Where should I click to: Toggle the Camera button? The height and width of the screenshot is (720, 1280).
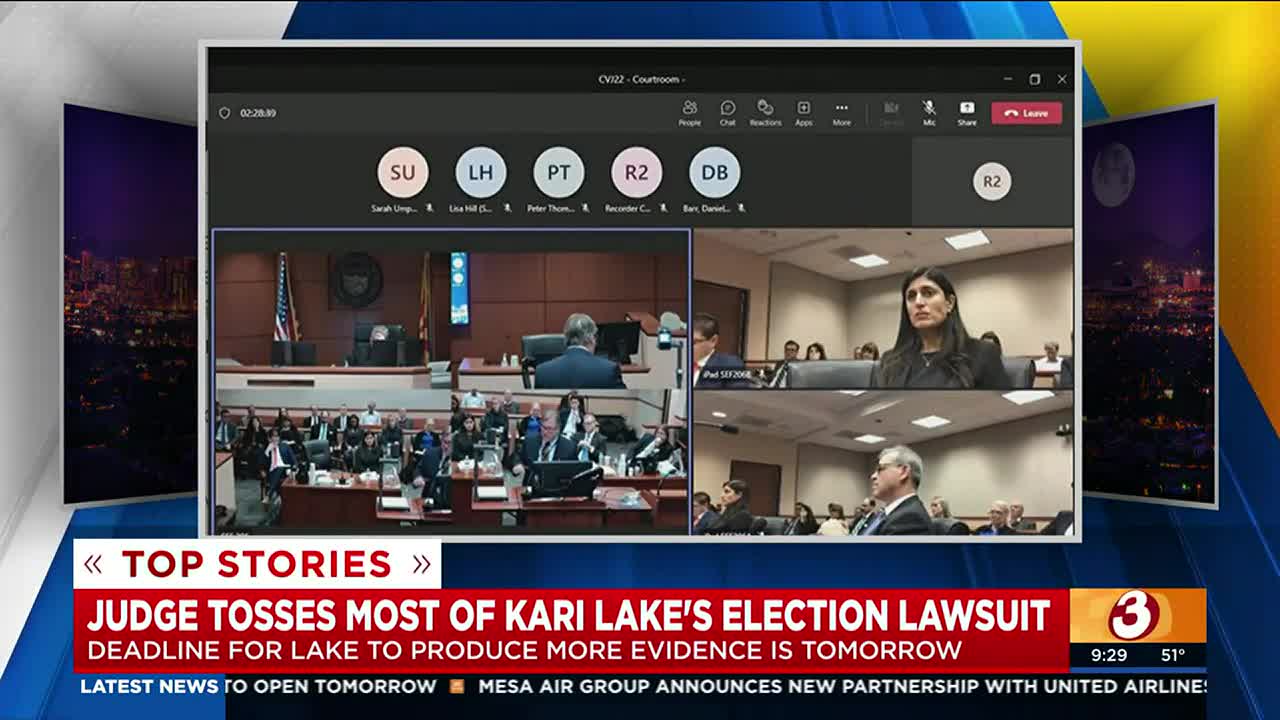[890, 112]
